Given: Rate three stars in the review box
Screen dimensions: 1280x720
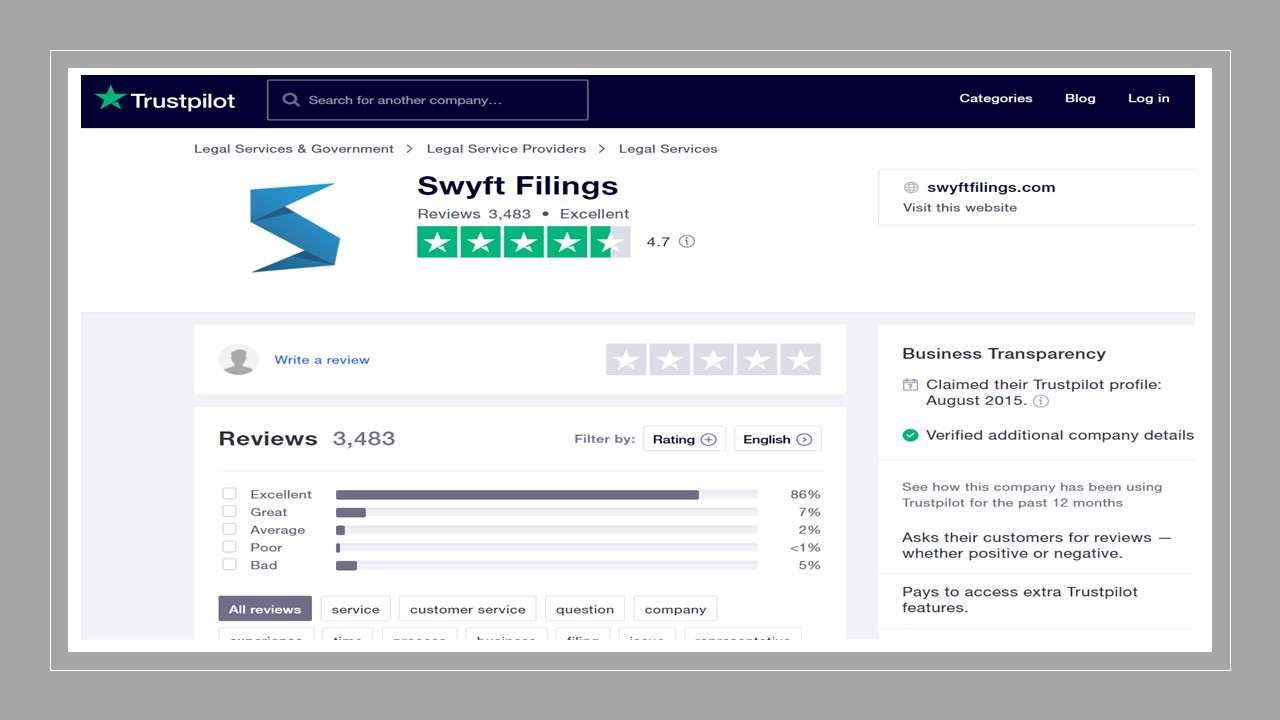Looking at the screenshot, I should click(713, 360).
